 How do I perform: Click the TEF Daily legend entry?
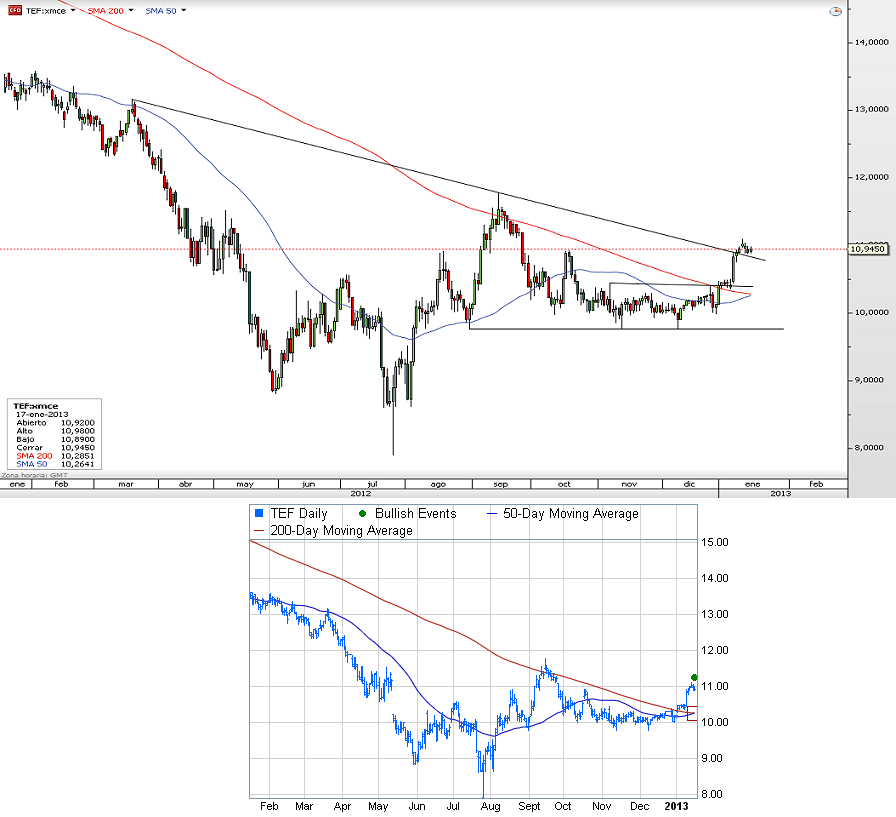click(291, 514)
